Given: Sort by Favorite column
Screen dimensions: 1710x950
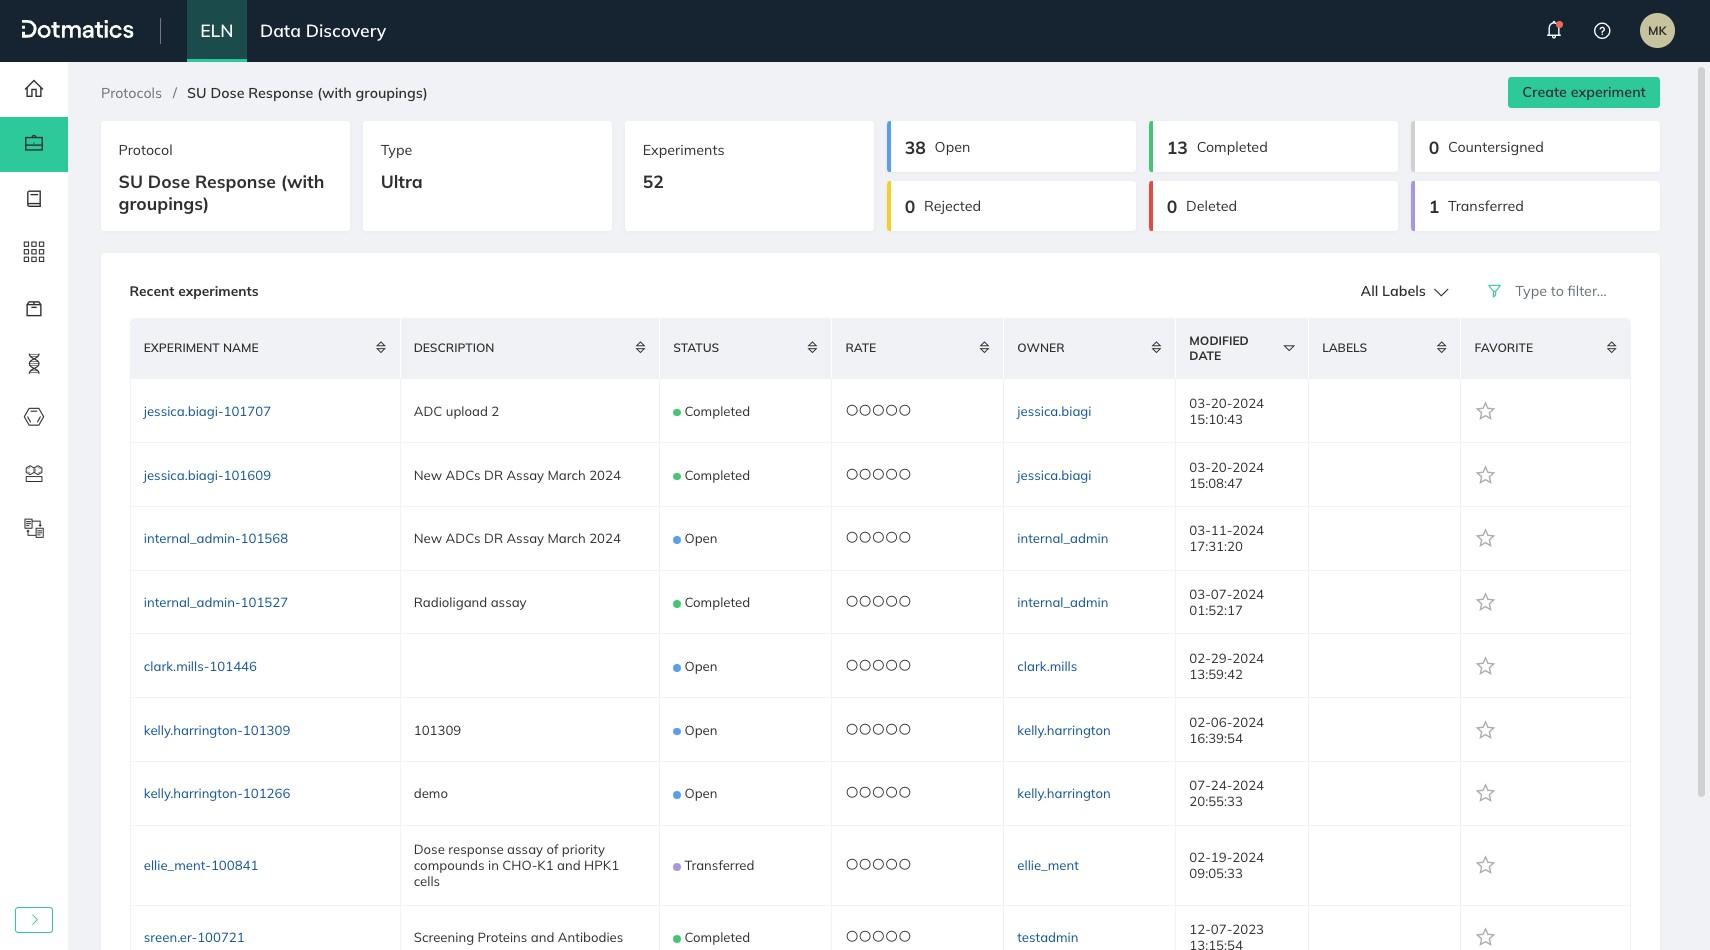Looking at the screenshot, I should [x=1611, y=348].
